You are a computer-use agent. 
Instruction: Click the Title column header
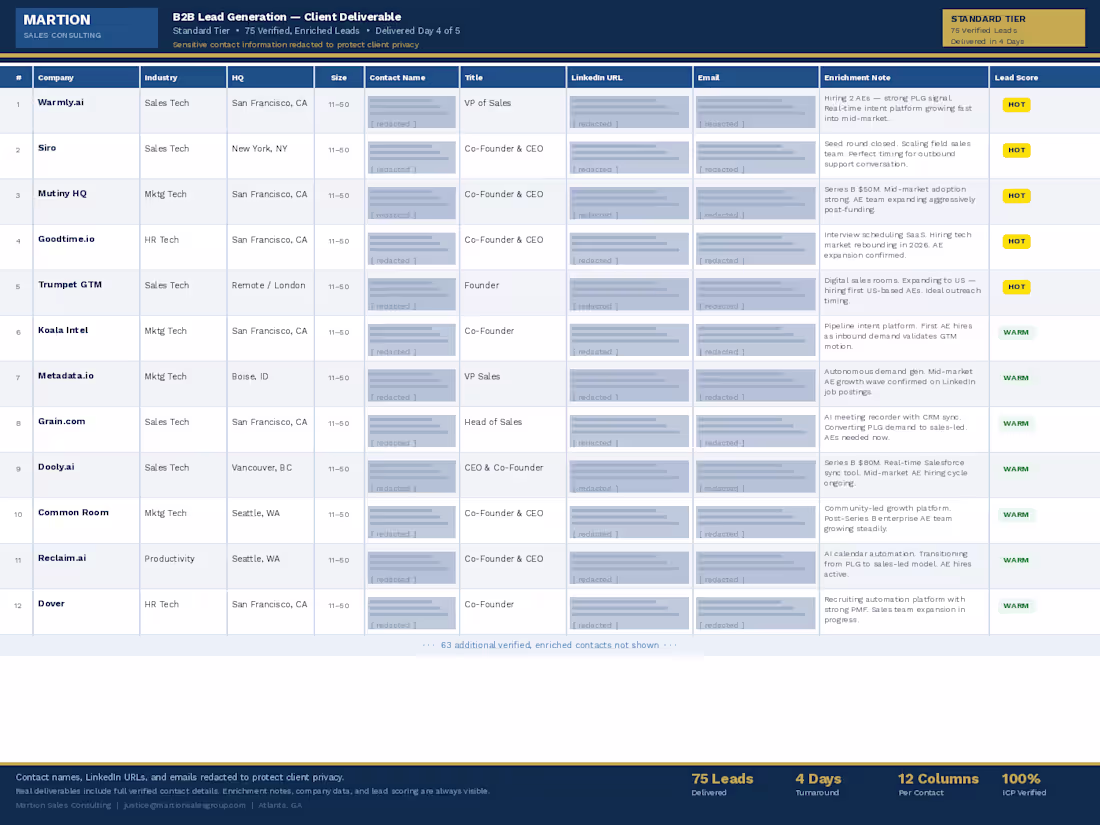513,77
